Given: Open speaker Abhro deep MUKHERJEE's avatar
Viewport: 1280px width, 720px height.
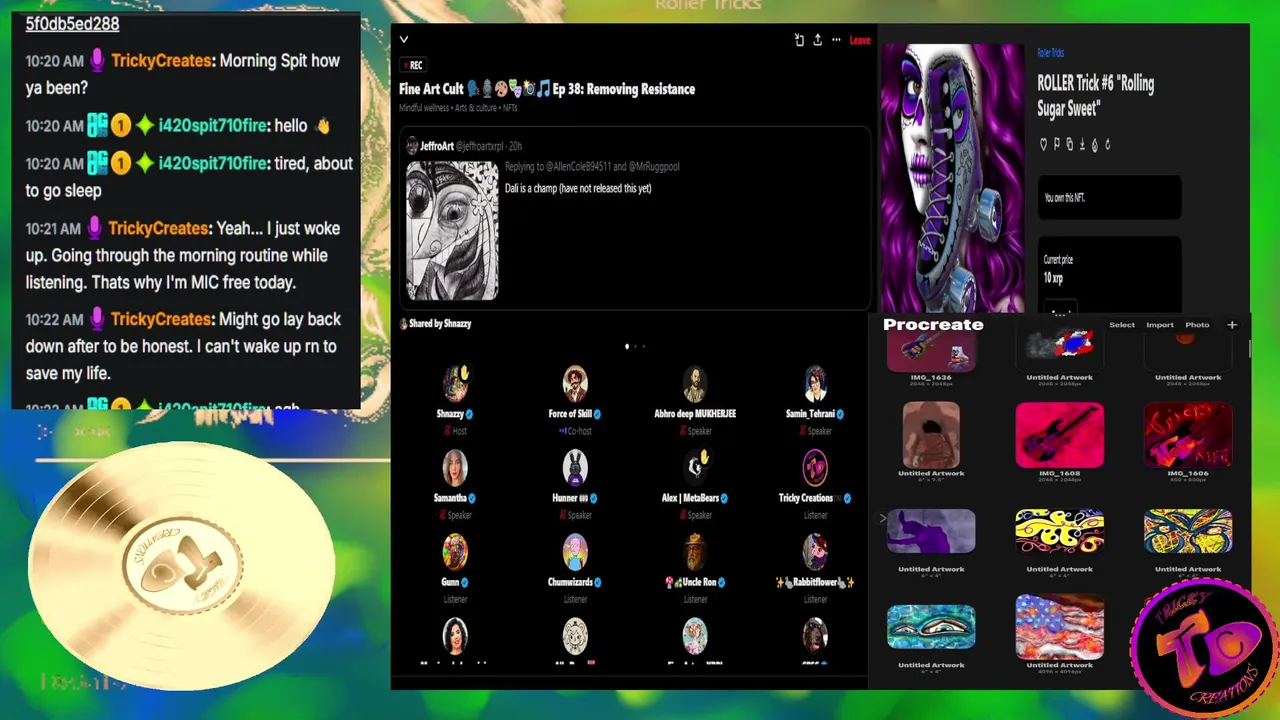Looking at the screenshot, I should 695,384.
